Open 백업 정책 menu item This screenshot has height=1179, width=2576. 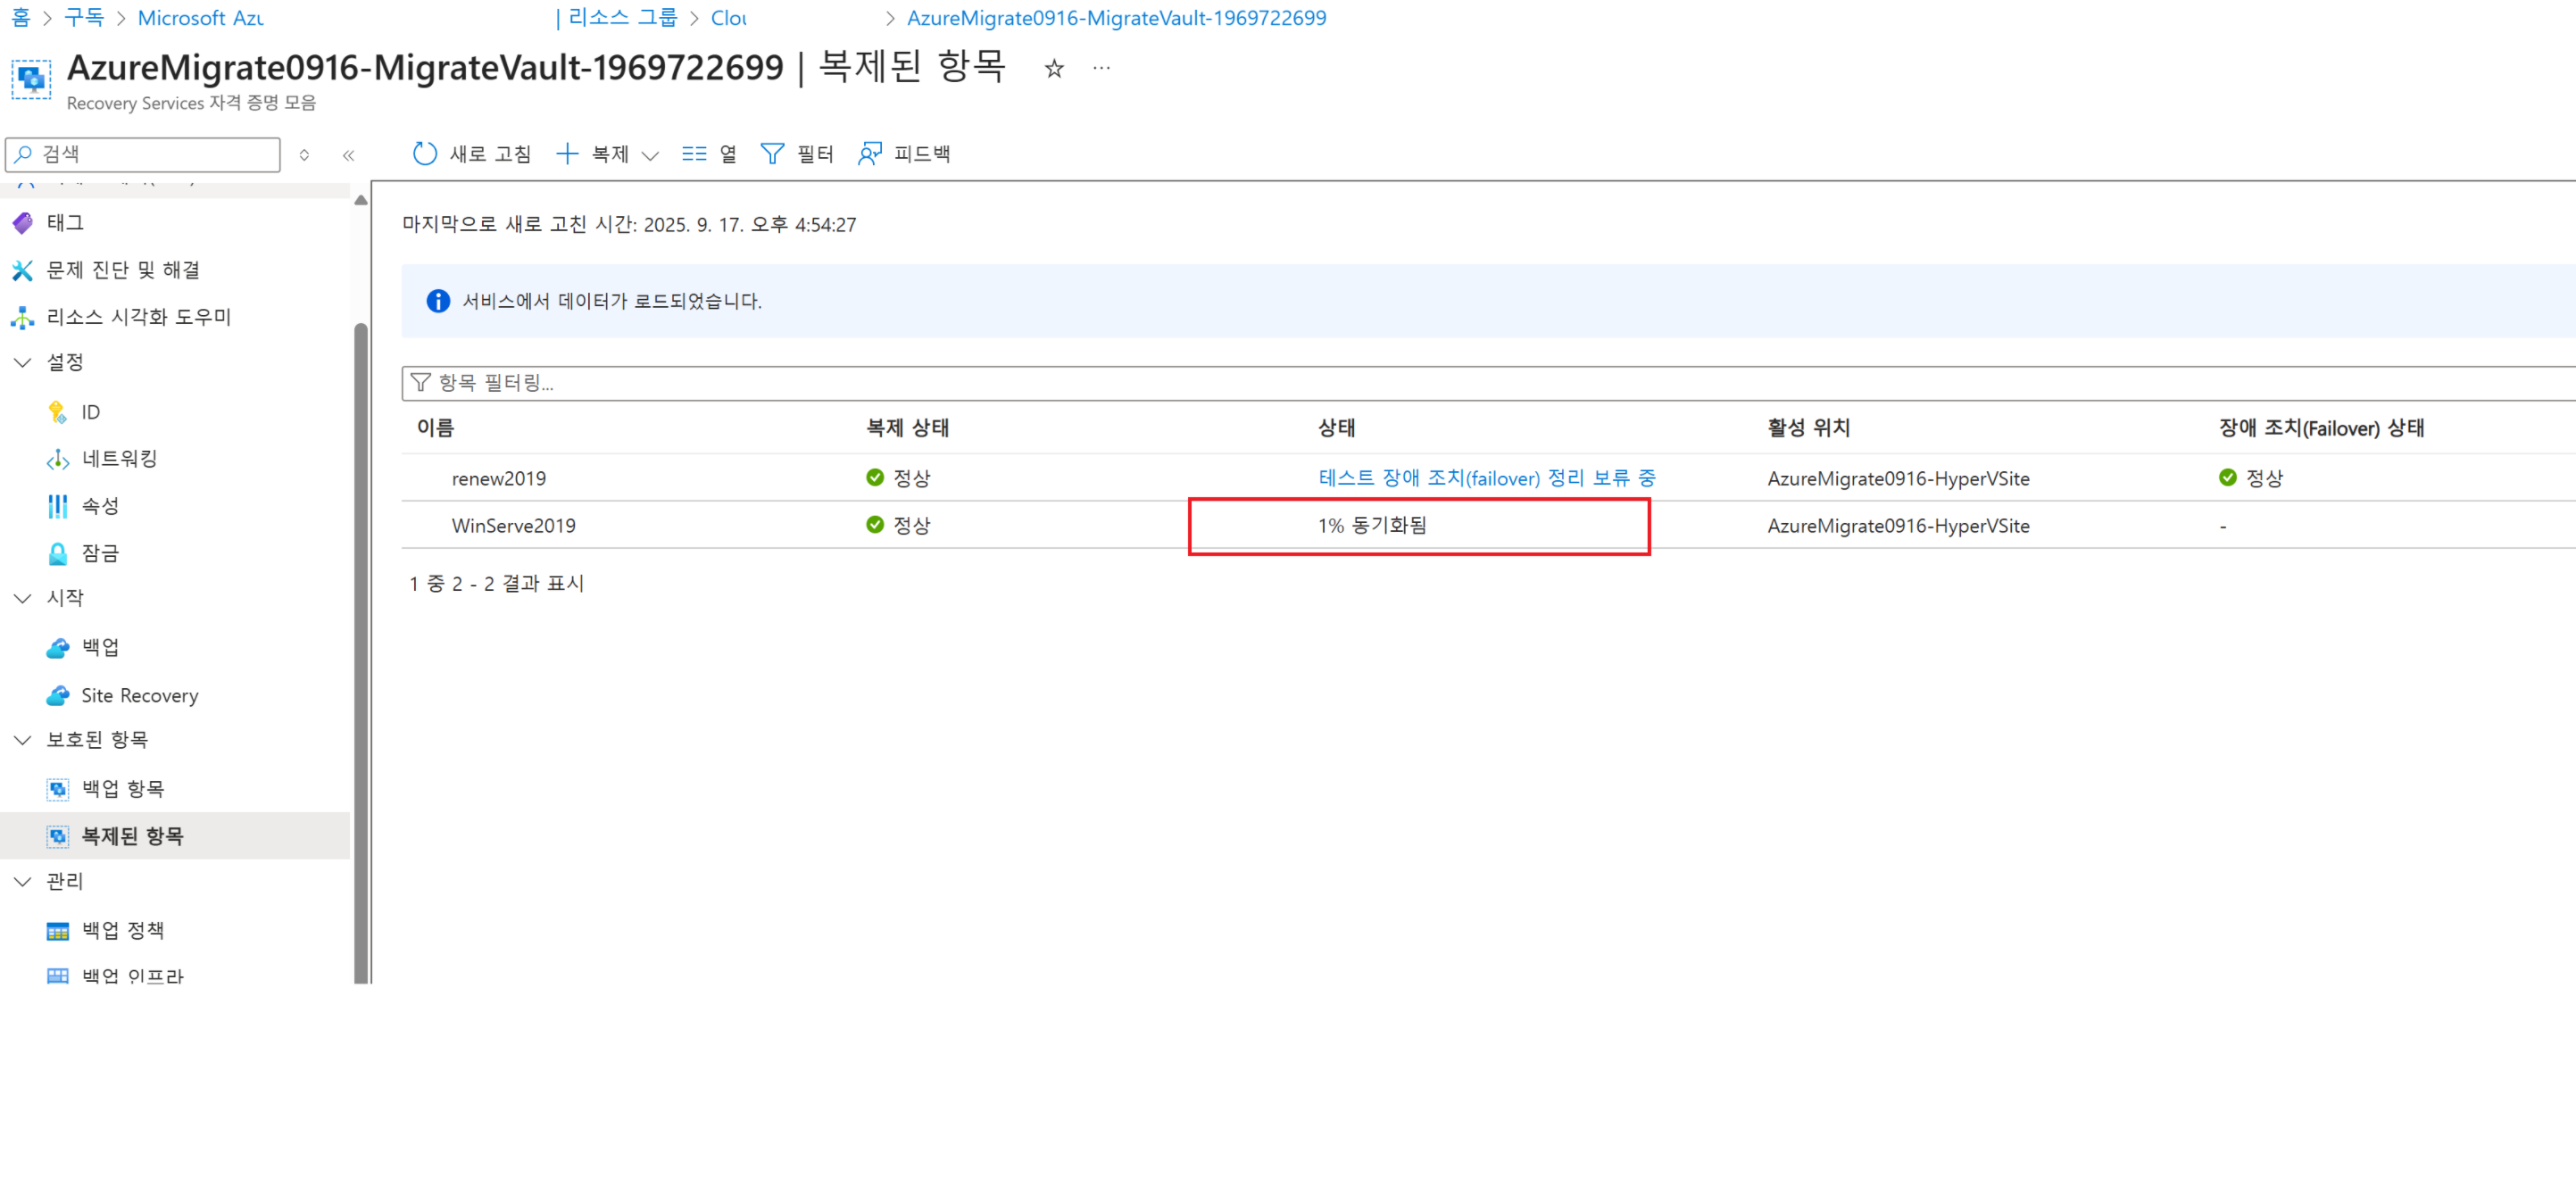(122, 930)
